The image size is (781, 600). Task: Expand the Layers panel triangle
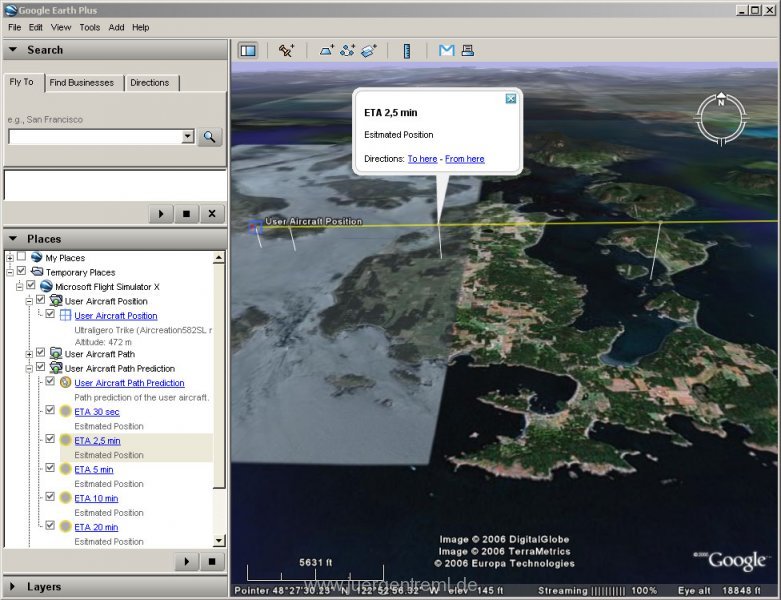click(x=12, y=587)
